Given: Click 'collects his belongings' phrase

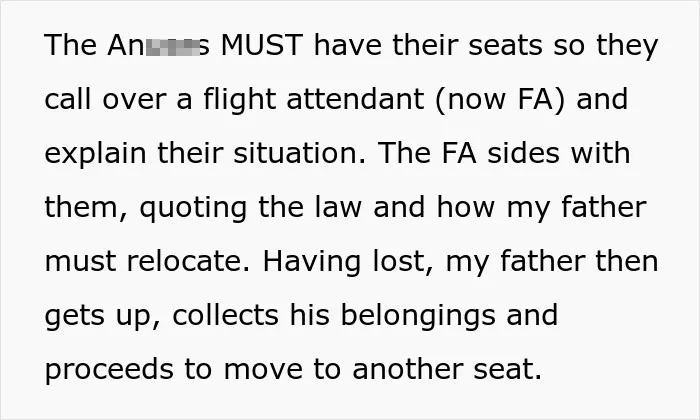Looking at the screenshot, I should (x=334, y=316).
